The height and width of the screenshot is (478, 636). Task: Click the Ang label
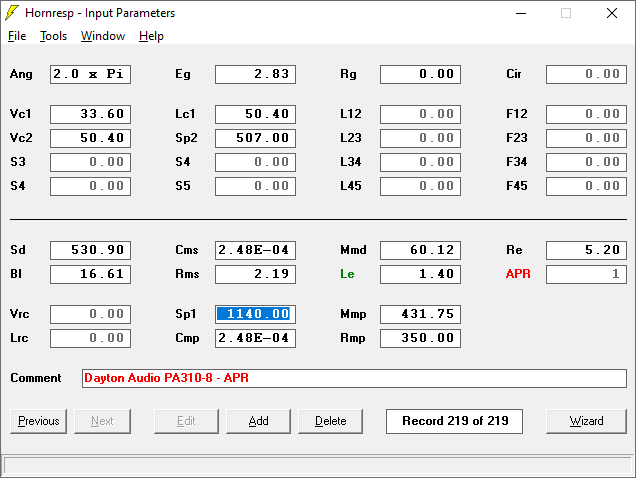coord(21,74)
